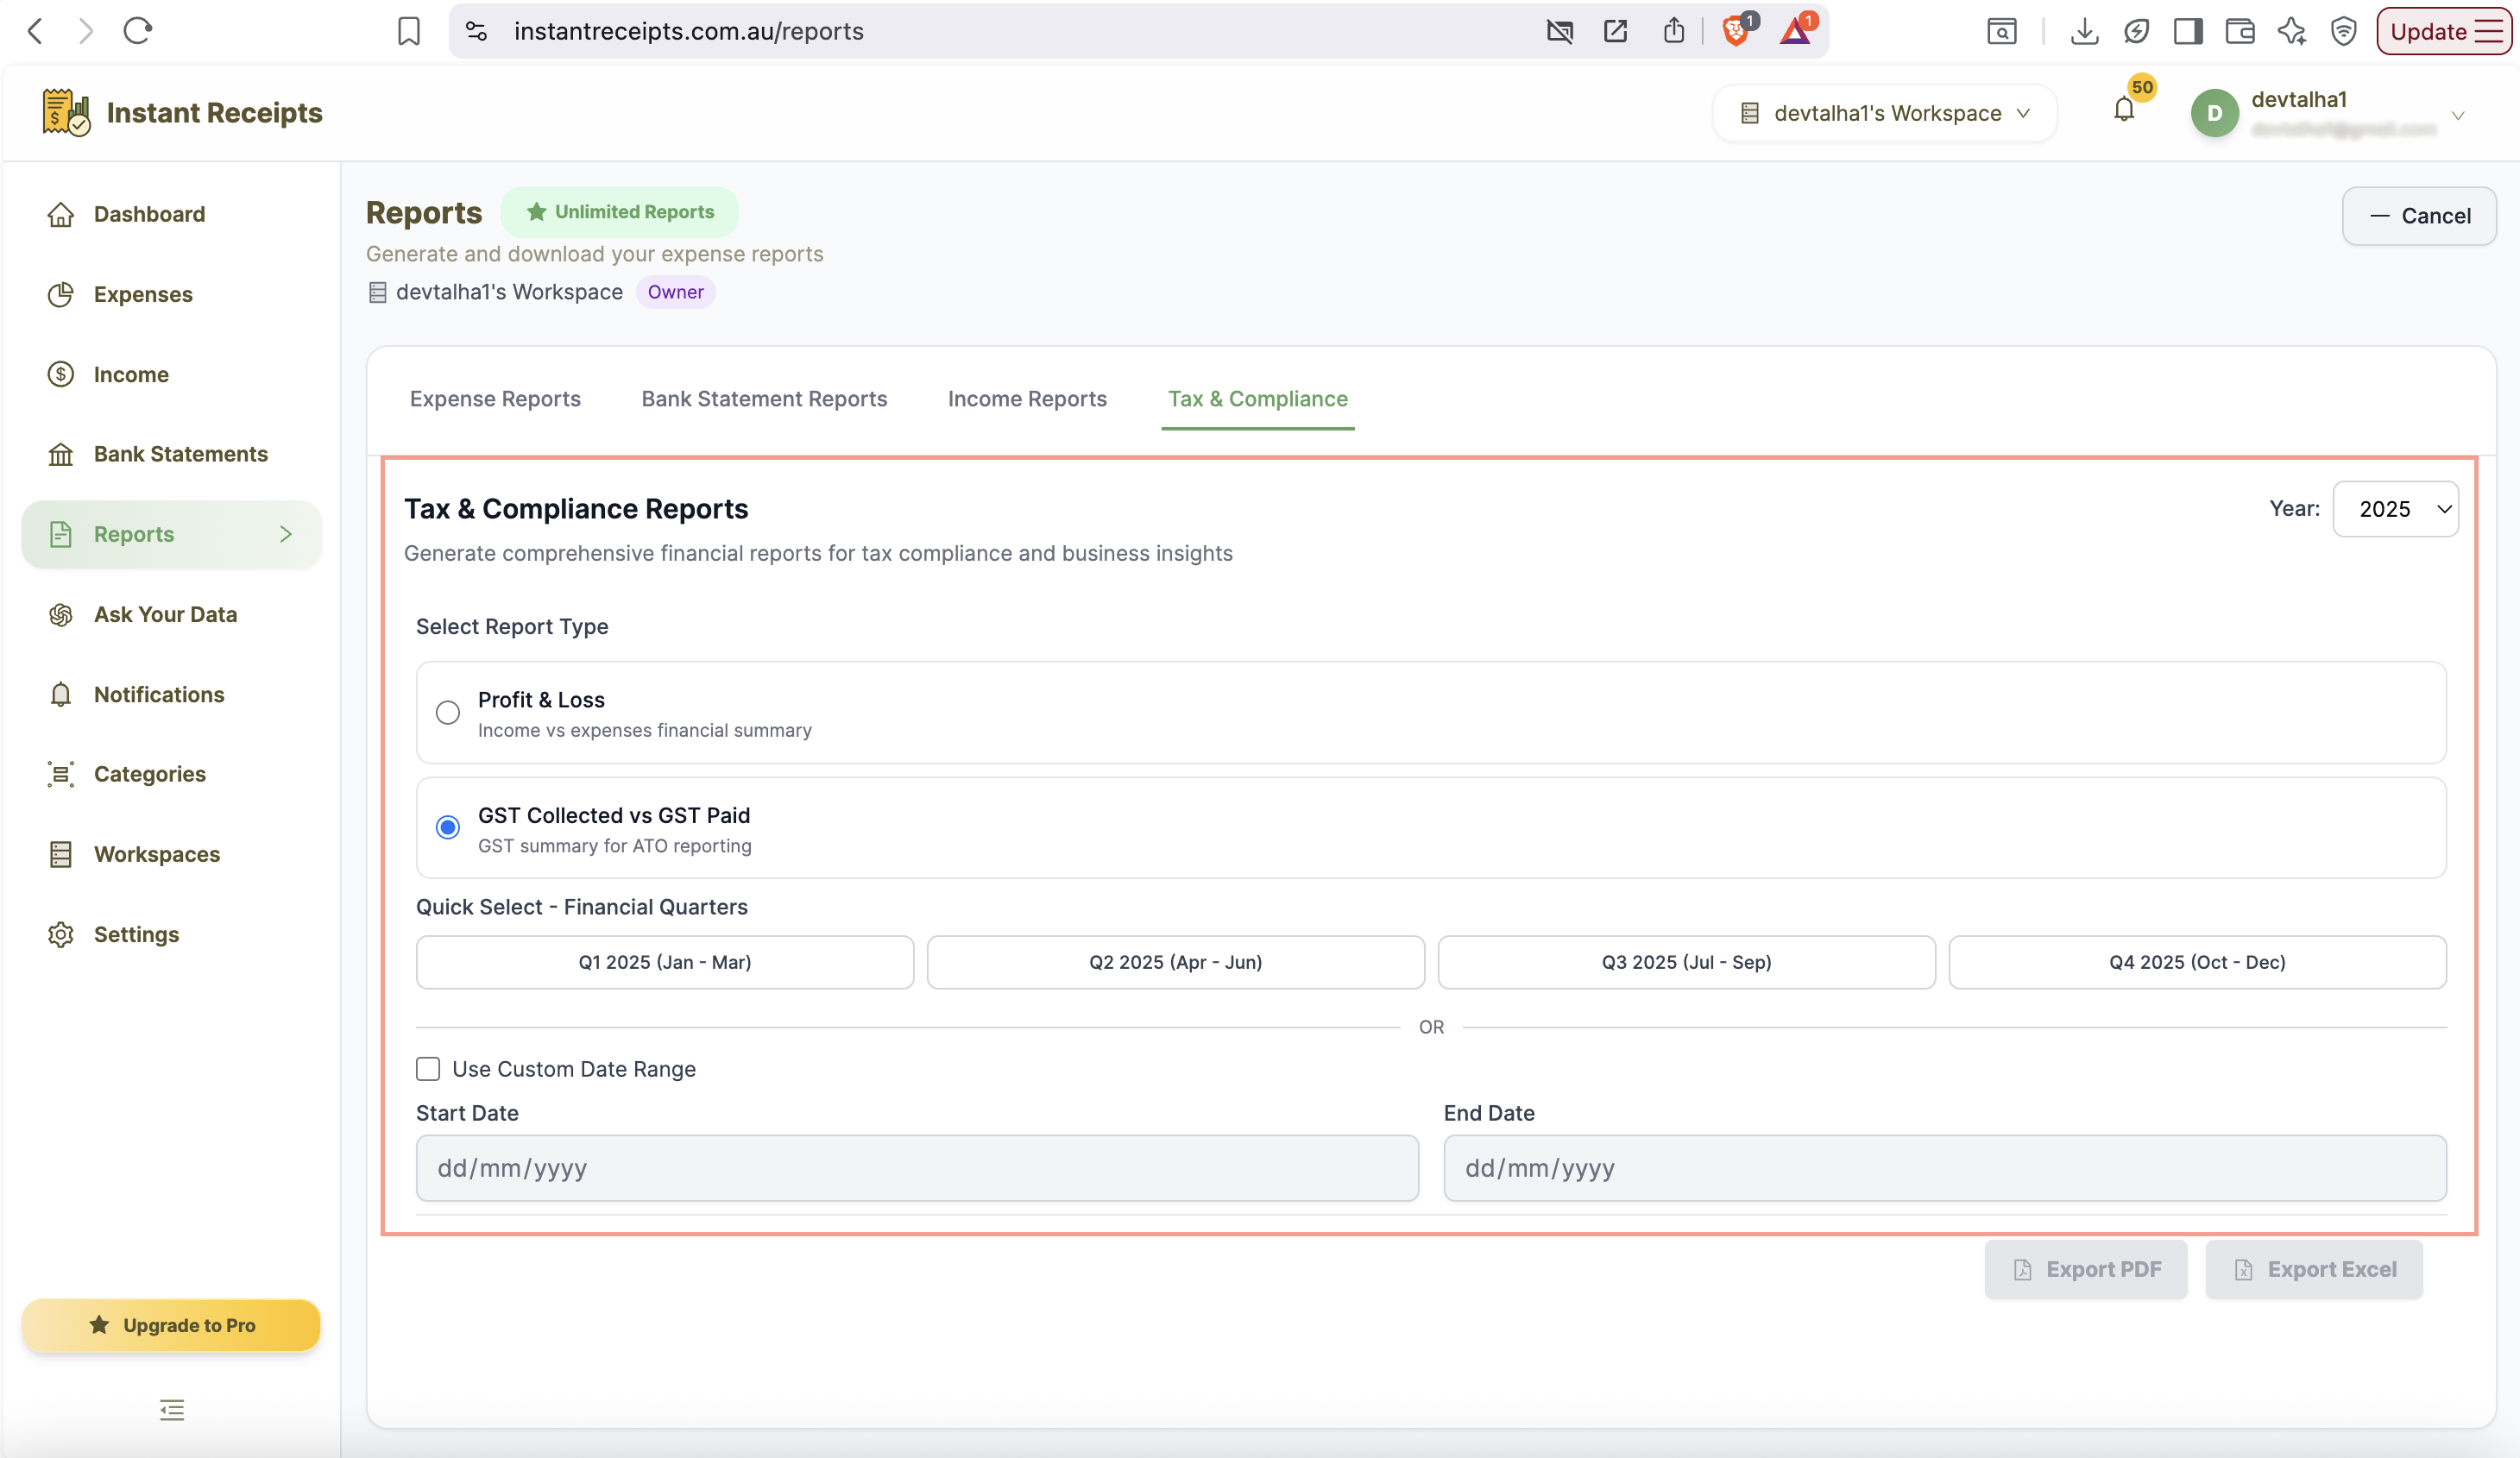Click the camera-blocked icon in address bar
Viewport: 2520px width, 1458px height.
[1559, 31]
